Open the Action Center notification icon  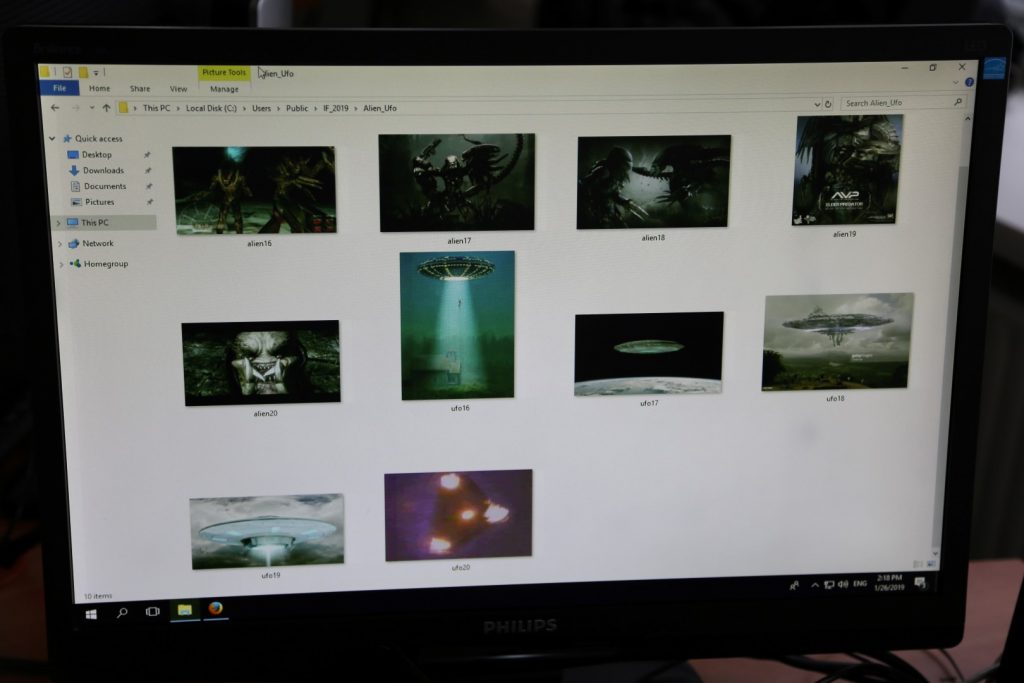tap(920, 582)
